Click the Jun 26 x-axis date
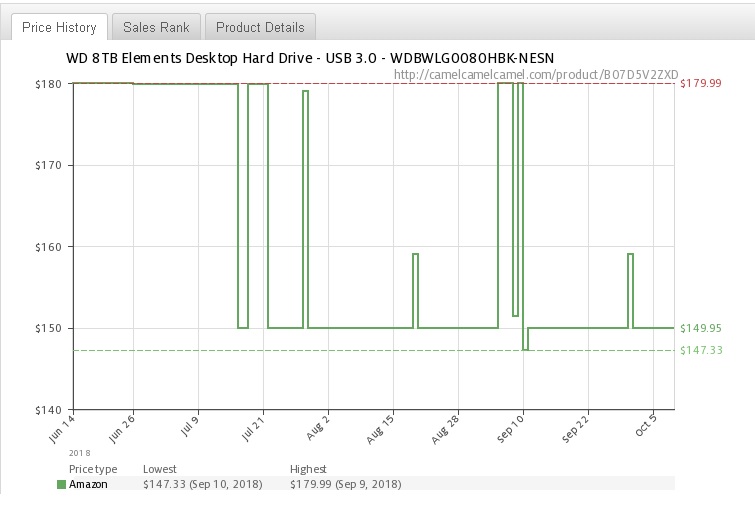755x516 pixels. (x=121, y=428)
